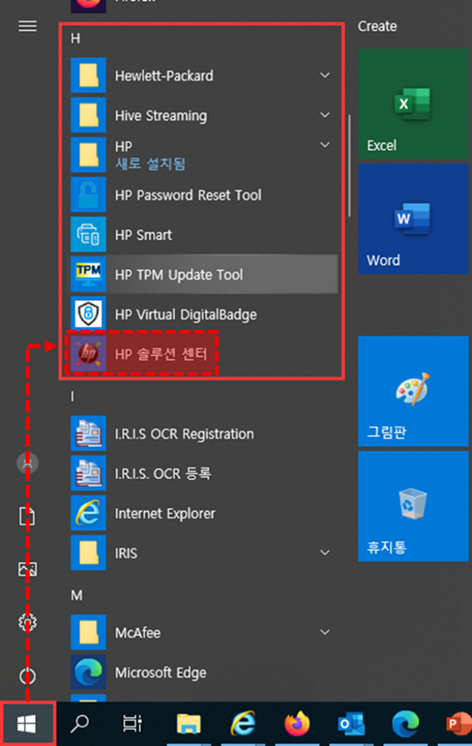Open the user account icon in sidebar
The height and width of the screenshot is (746, 472).
pos(28,463)
